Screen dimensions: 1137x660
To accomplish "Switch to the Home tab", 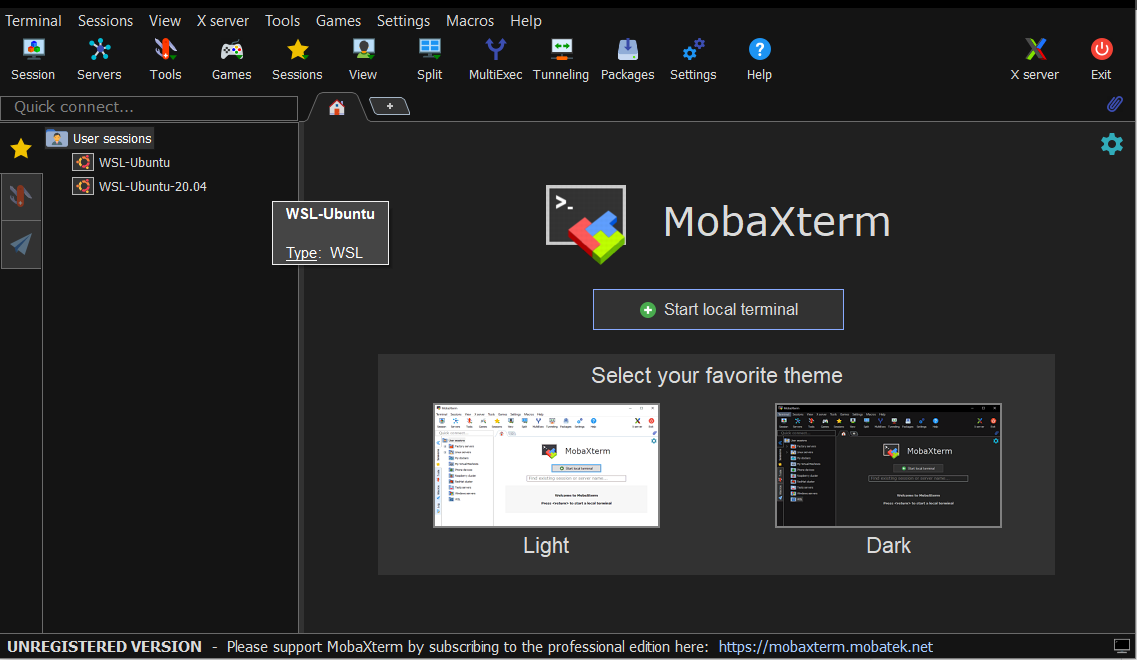I will 336,108.
